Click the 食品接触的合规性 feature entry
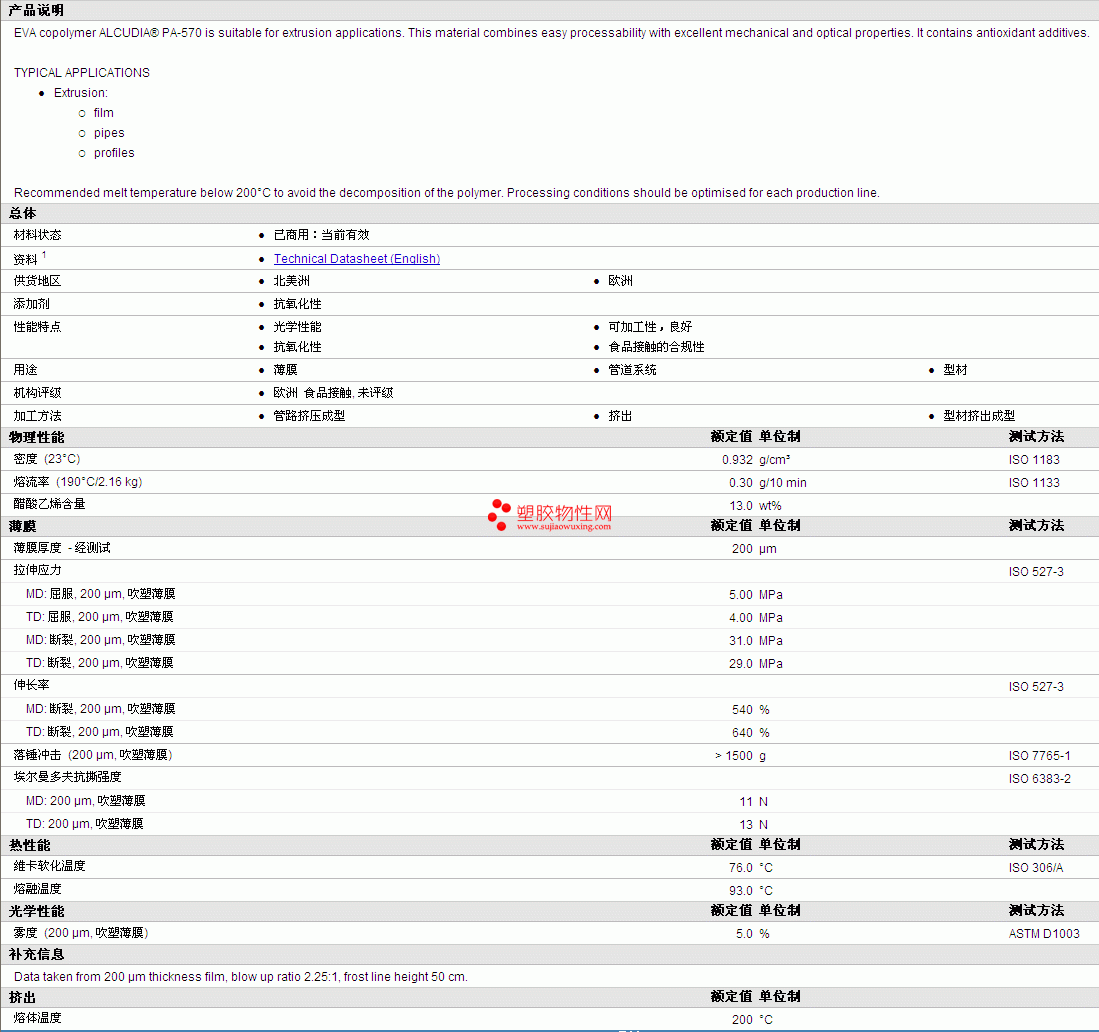 point(656,347)
